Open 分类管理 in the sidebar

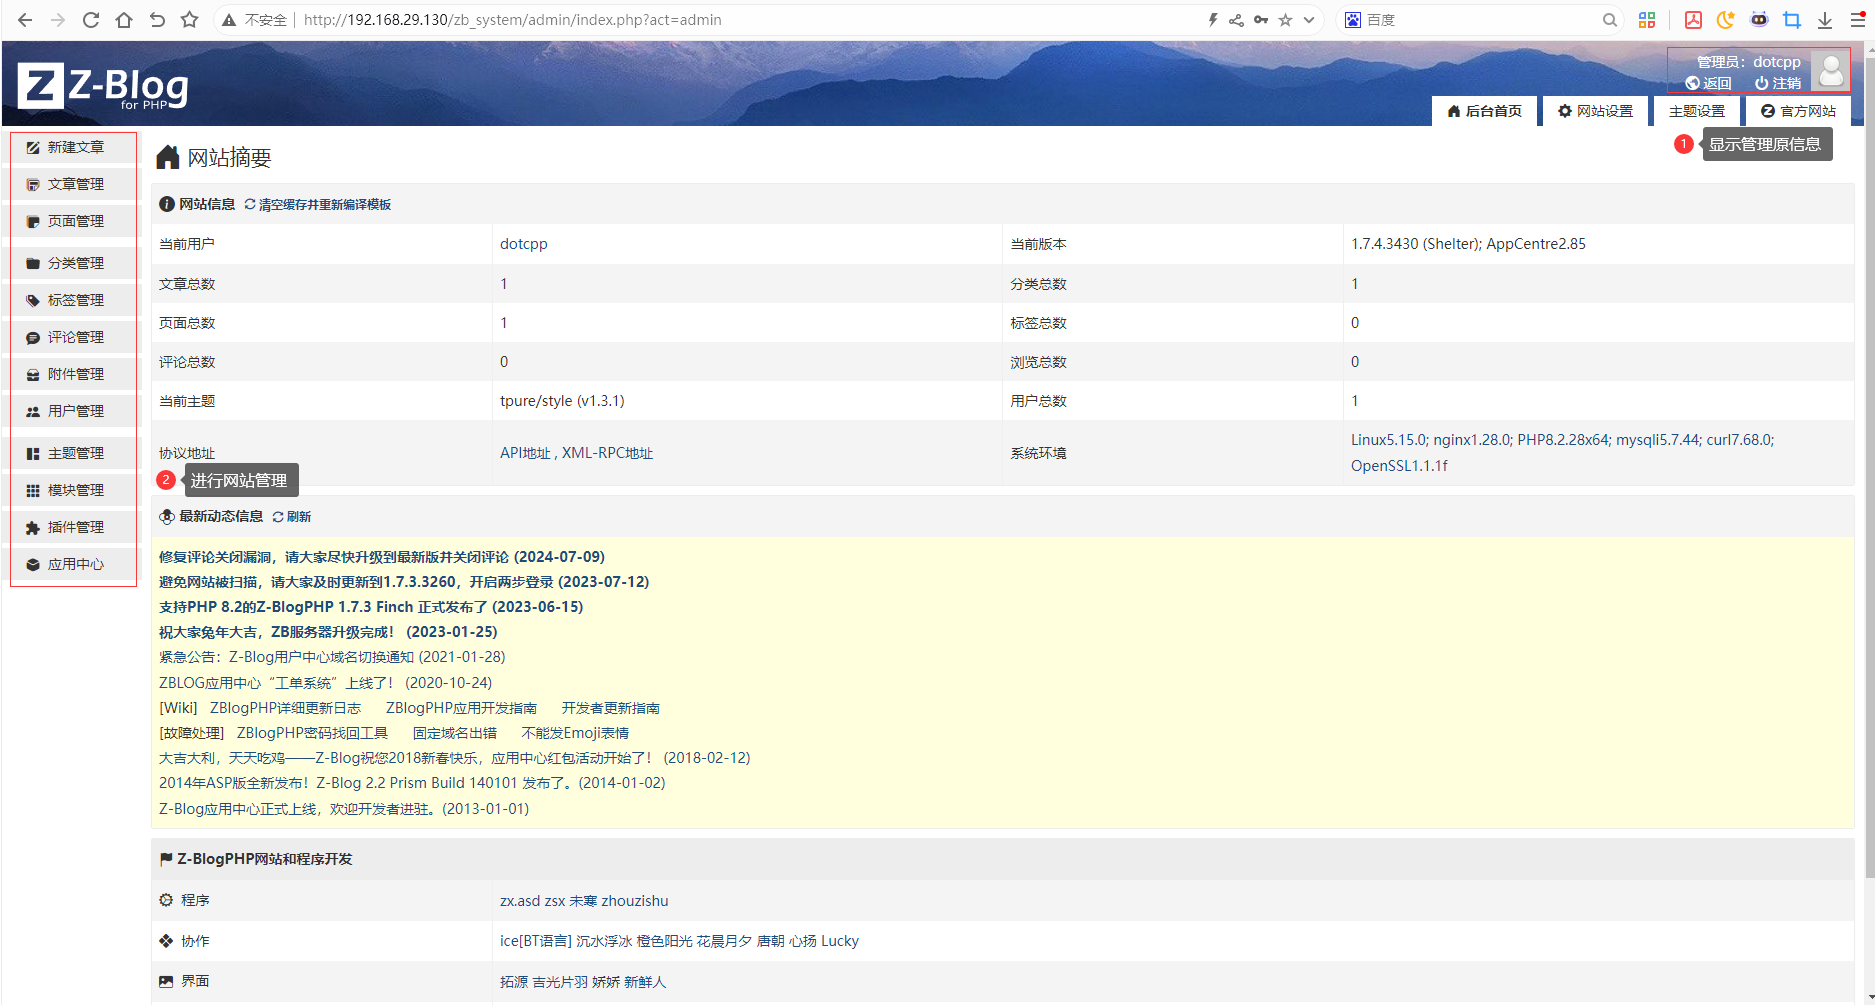pyautogui.click(x=74, y=263)
